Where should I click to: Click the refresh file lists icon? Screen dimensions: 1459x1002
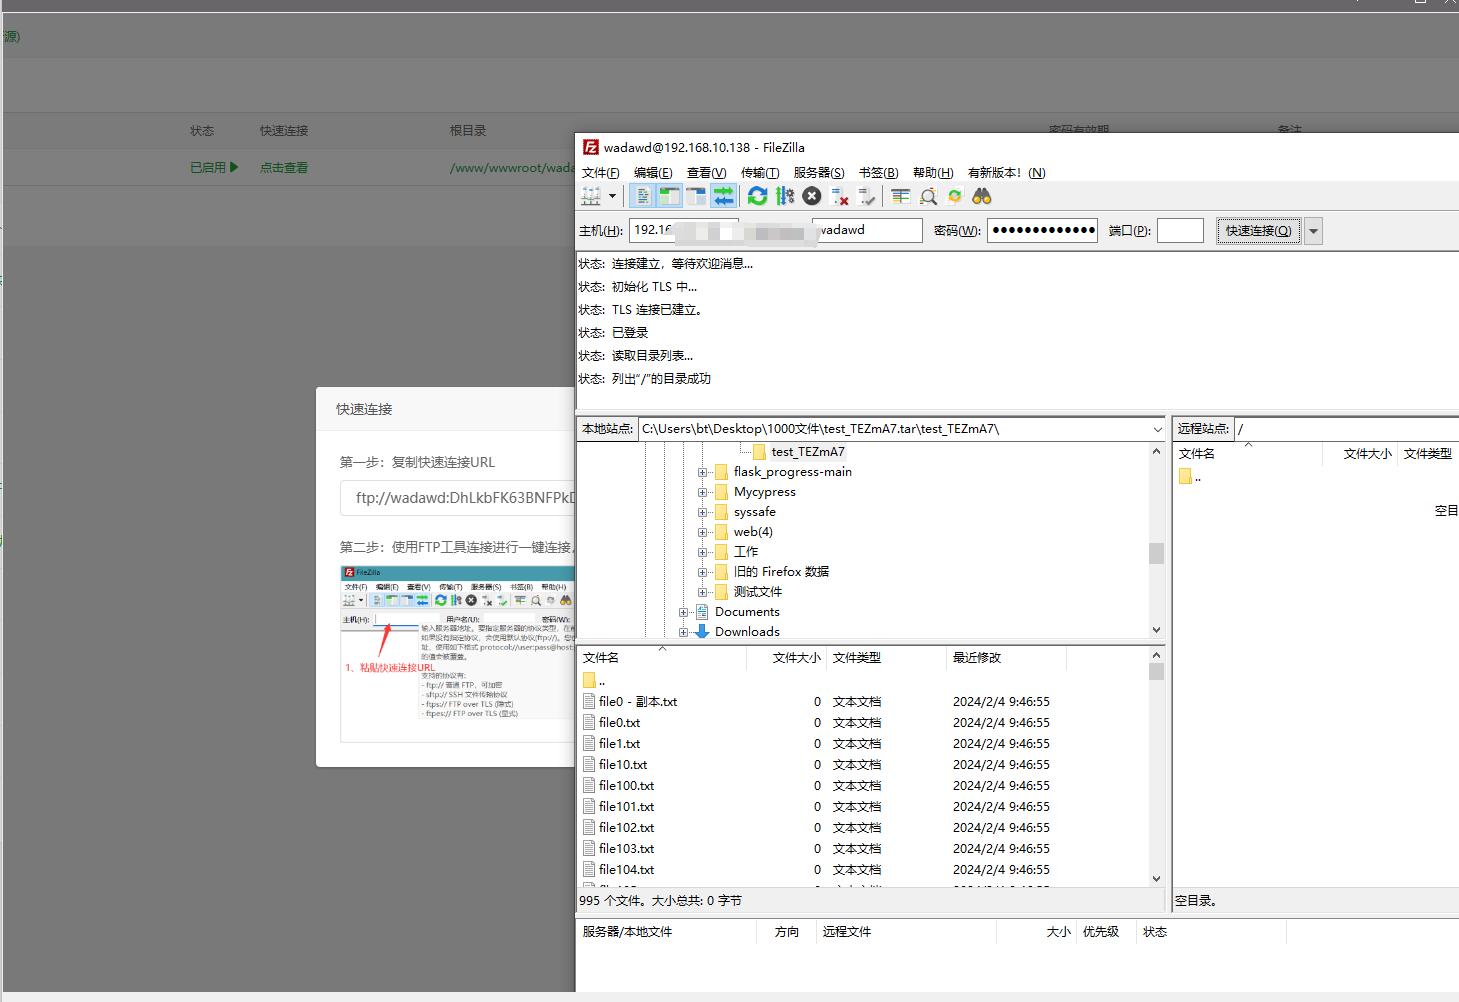[757, 196]
